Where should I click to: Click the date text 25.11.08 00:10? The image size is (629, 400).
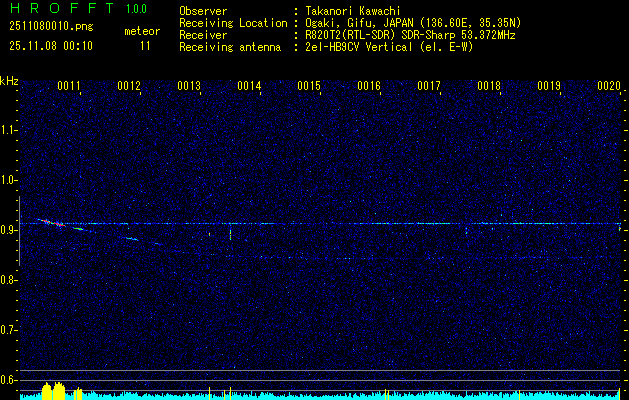tap(51, 46)
